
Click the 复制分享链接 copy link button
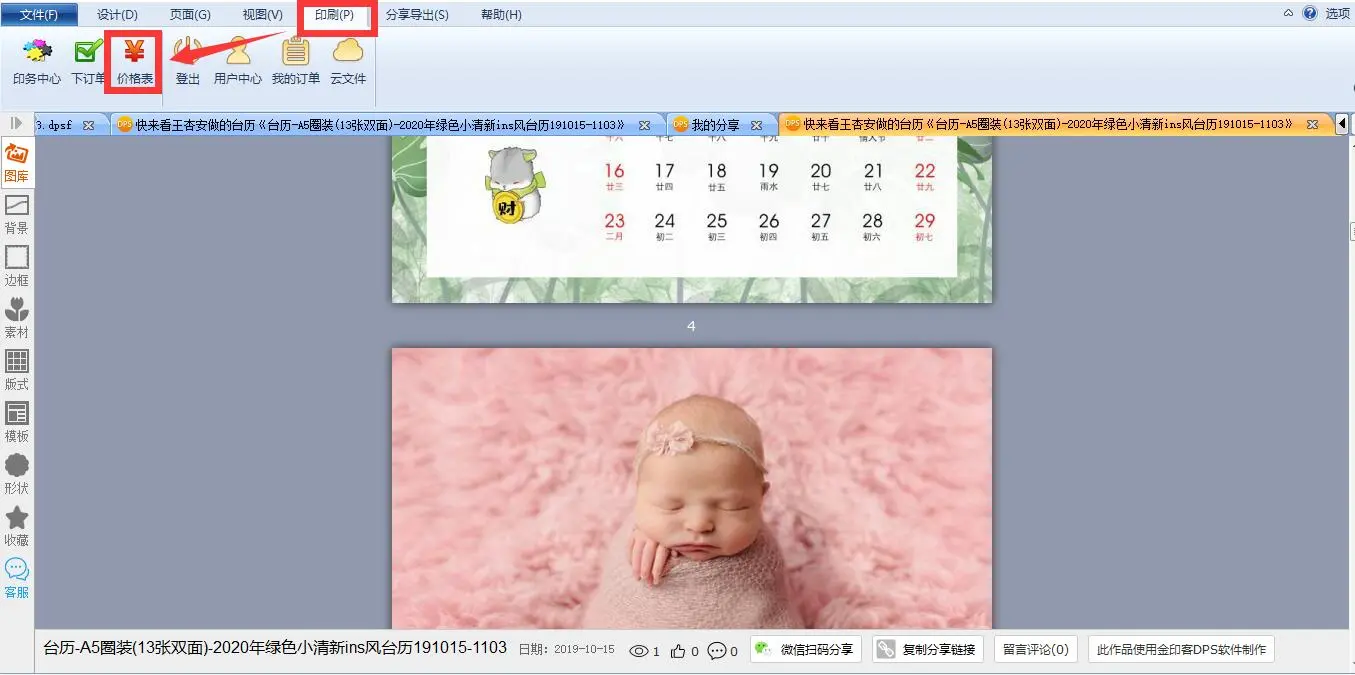(928, 649)
